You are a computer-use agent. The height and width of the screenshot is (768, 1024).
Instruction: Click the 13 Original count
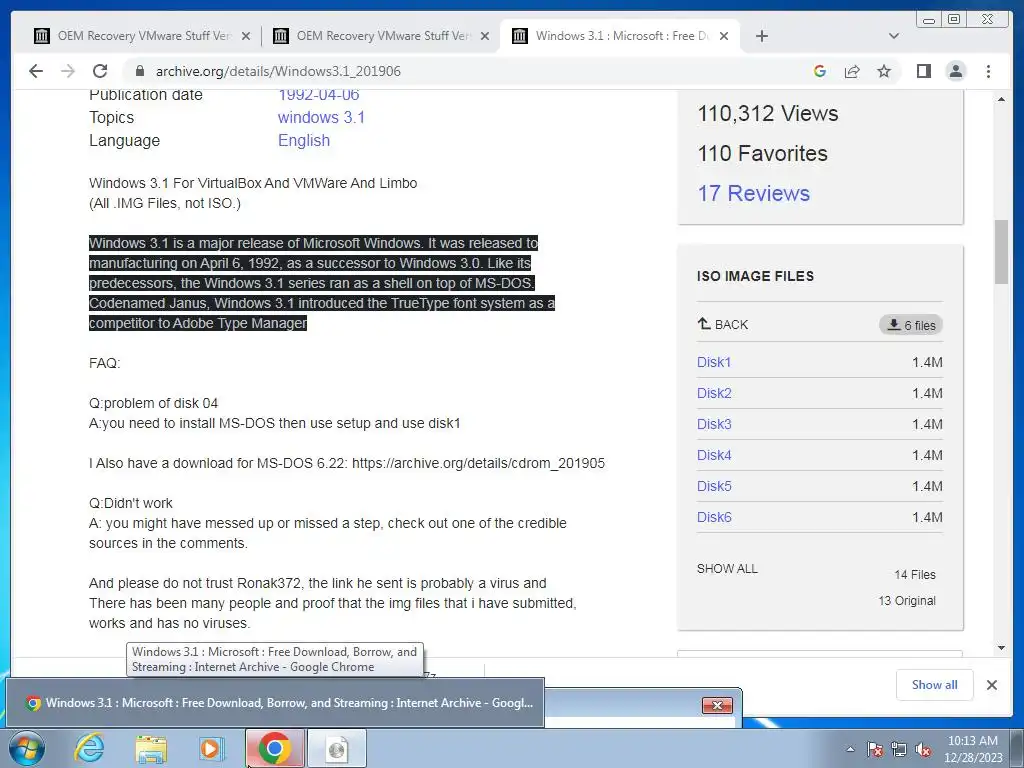click(907, 601)
